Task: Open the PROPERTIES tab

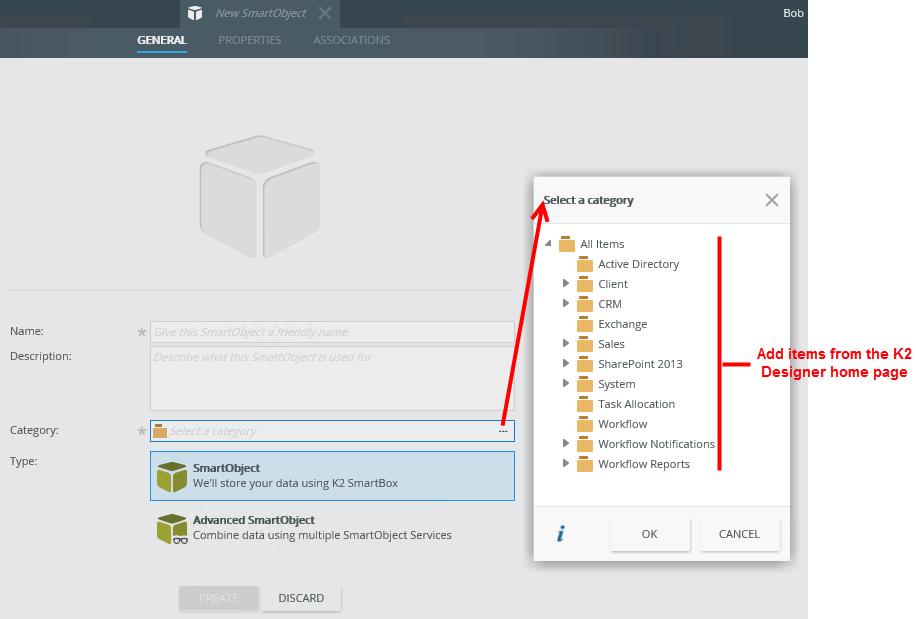Action: pyautogui.click(x=249, y=40)
